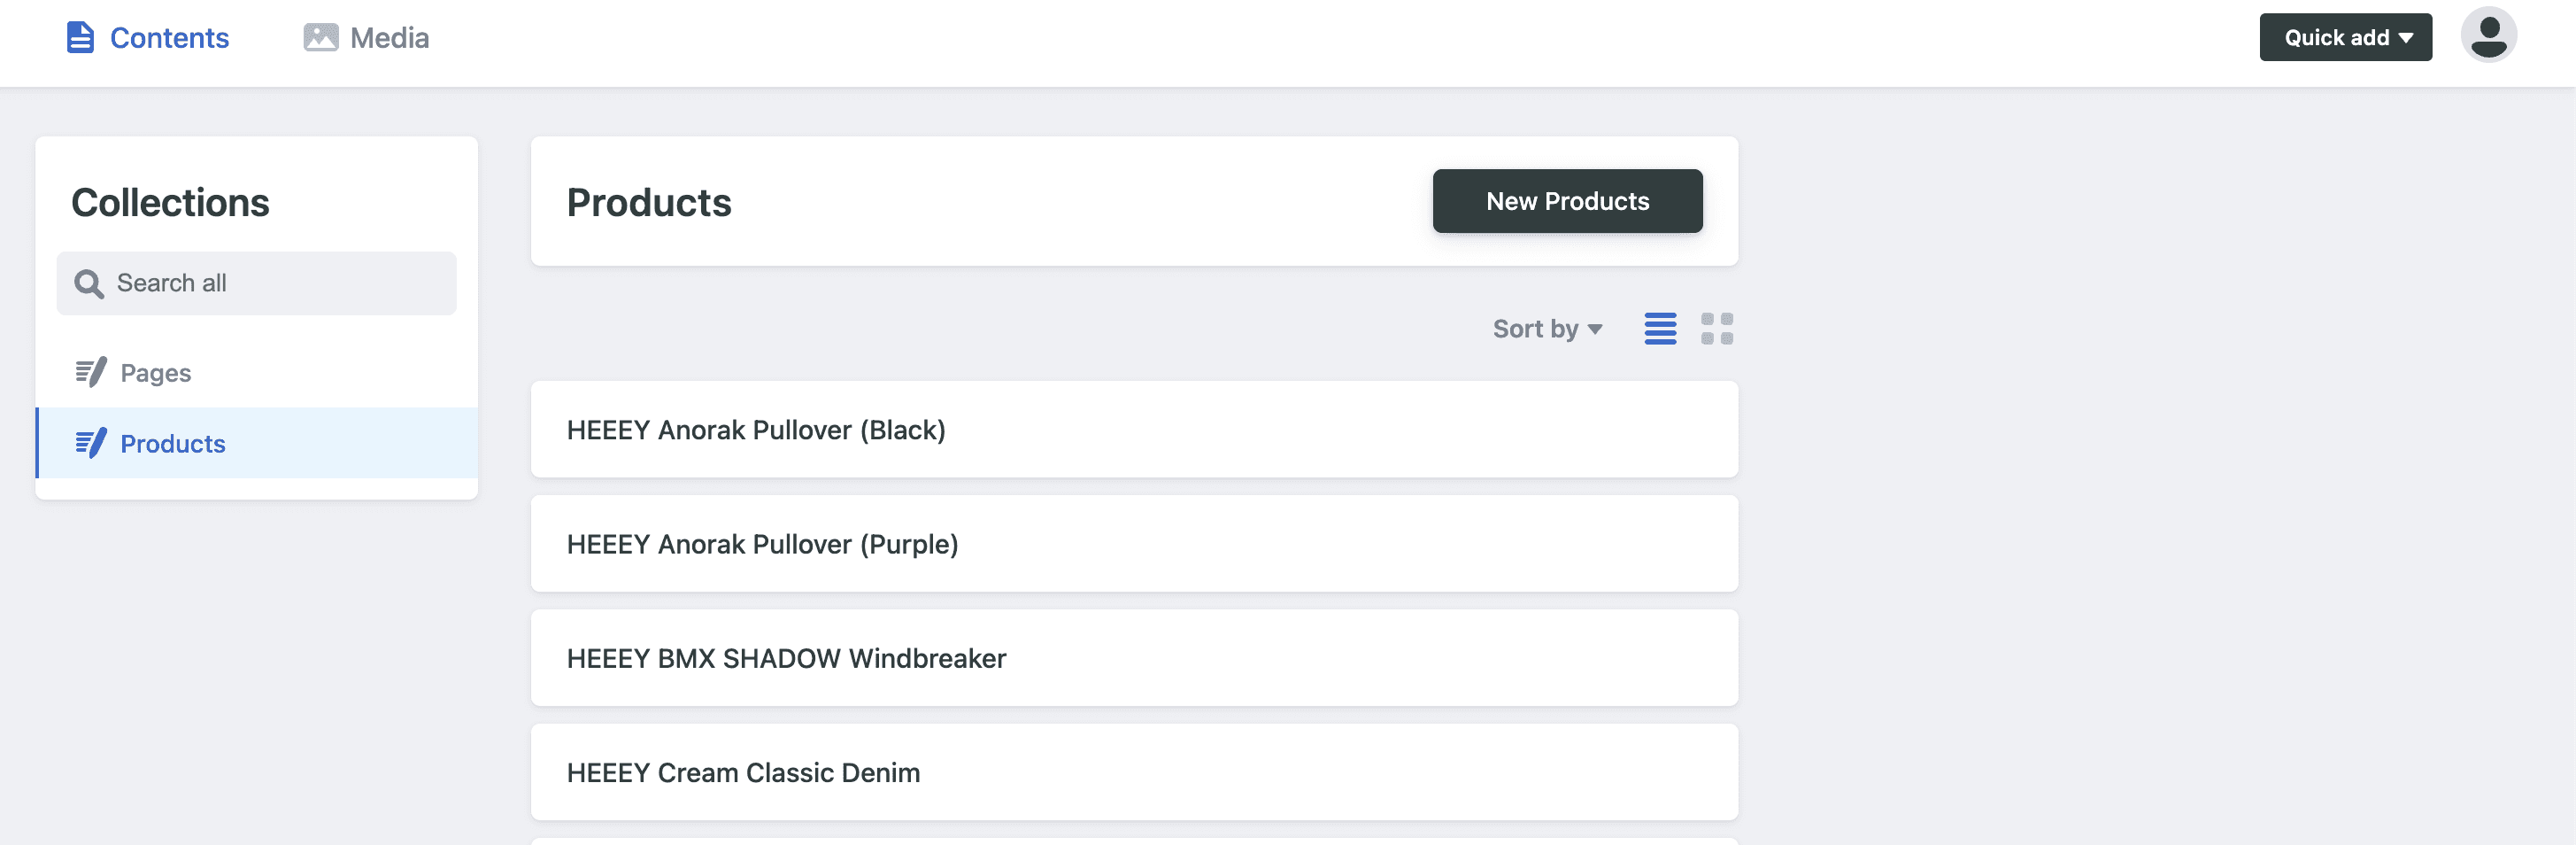Click the Contents document icon

[x=80, y=36]
